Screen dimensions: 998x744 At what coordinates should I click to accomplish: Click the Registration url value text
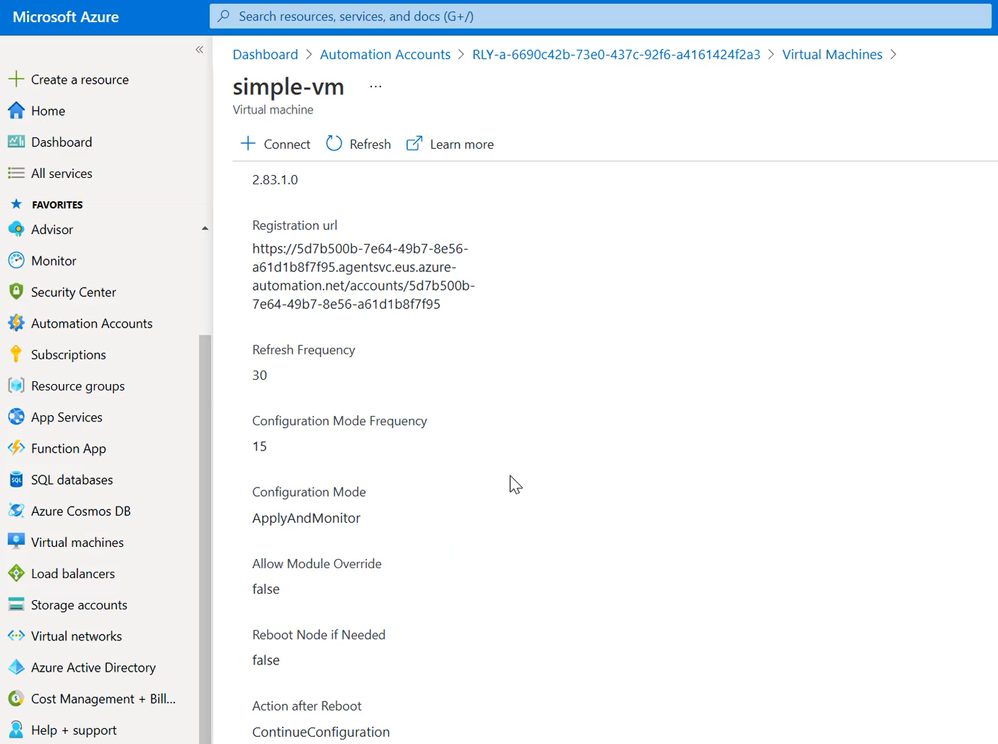pos(363,276)
